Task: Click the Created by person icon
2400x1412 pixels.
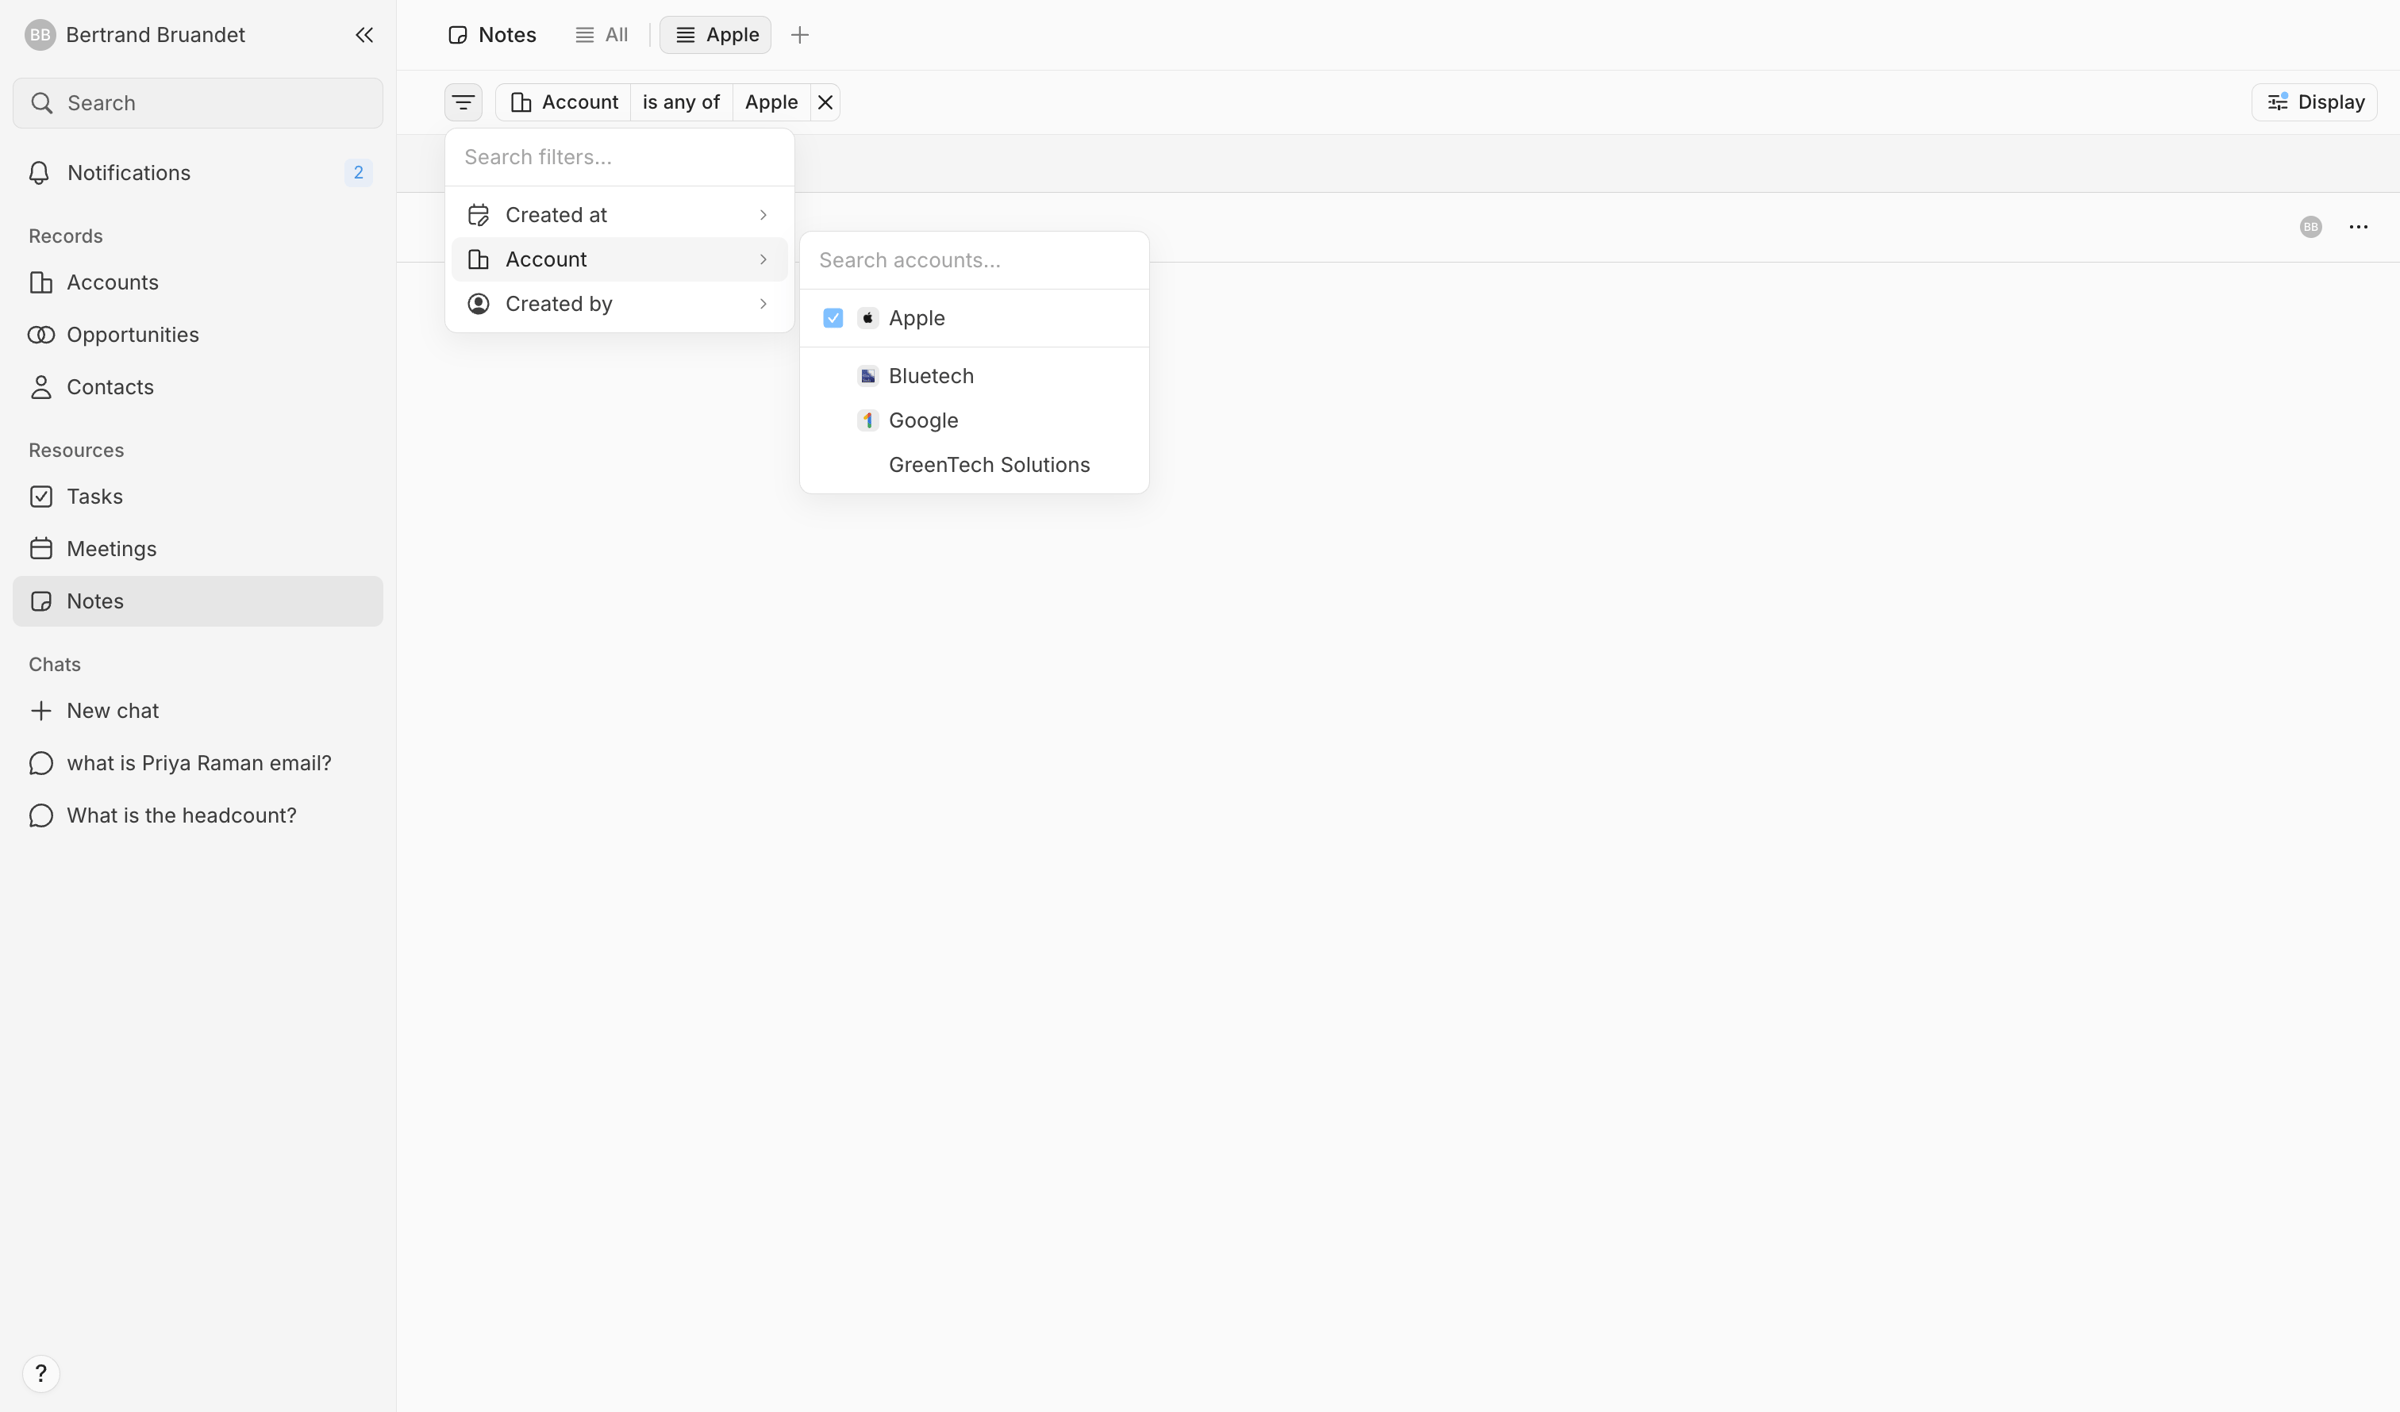Action: tap(479, 304)
